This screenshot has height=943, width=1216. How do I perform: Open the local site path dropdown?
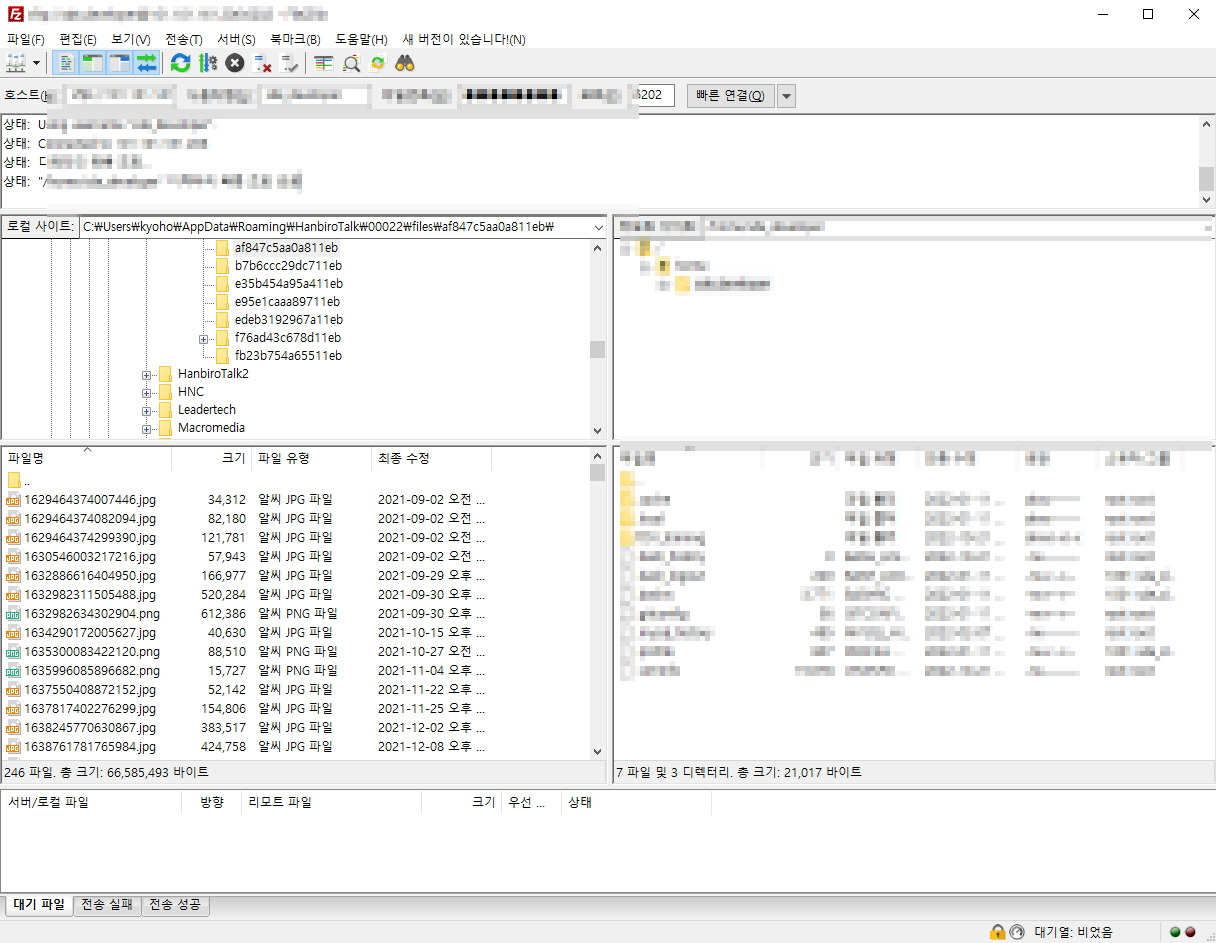(x=598, y=227)
